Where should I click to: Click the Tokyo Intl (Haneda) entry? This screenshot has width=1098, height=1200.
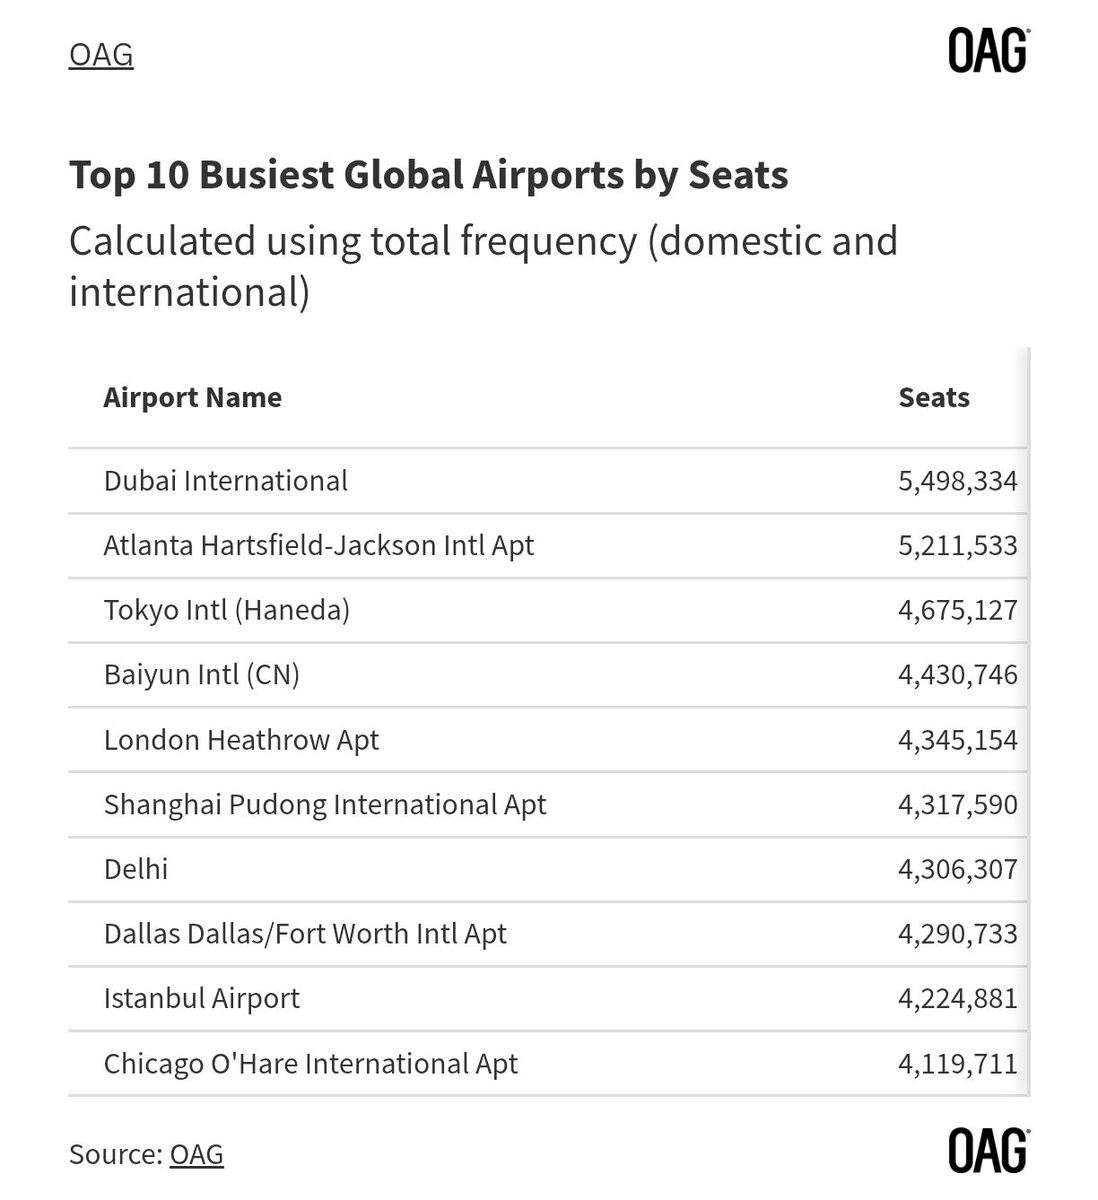[x=227, y=610]
